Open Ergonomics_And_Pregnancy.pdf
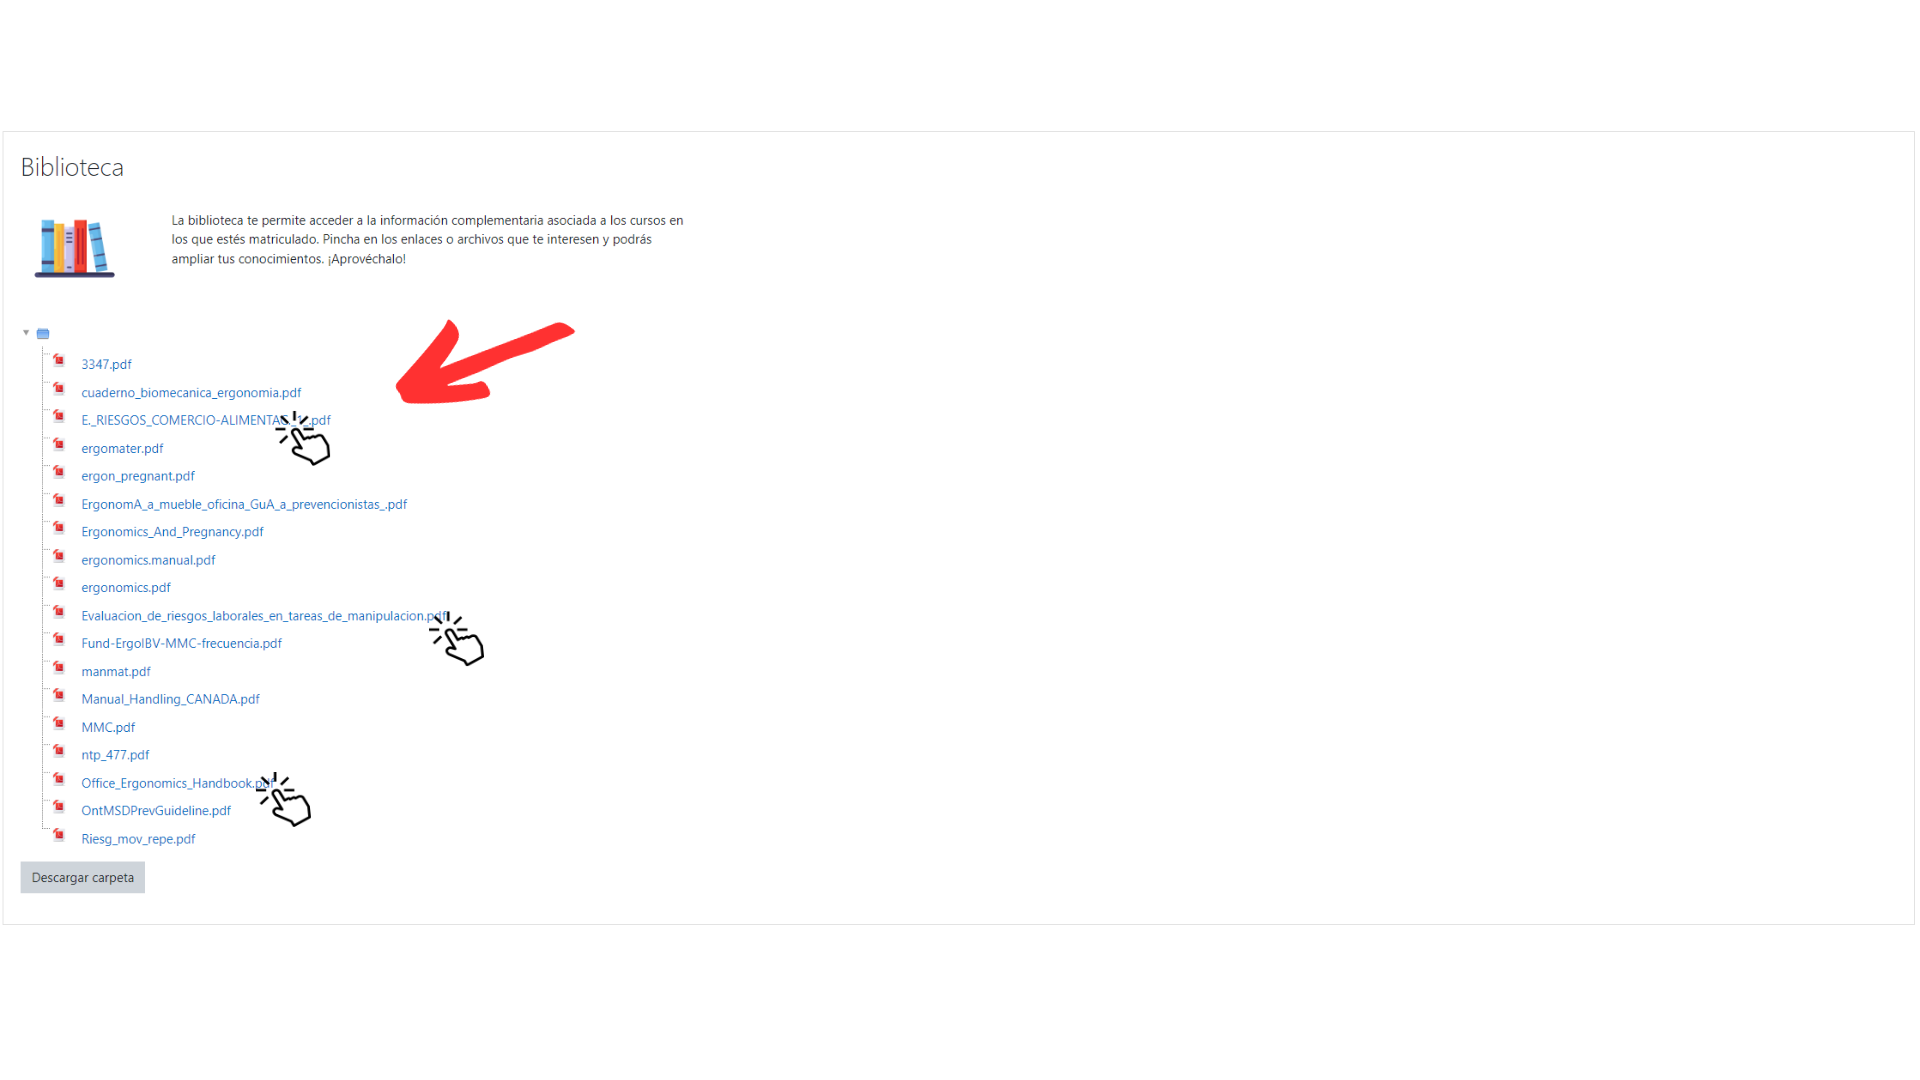This screenshot has height=1080, width=1920. click(x=172, y=532)
